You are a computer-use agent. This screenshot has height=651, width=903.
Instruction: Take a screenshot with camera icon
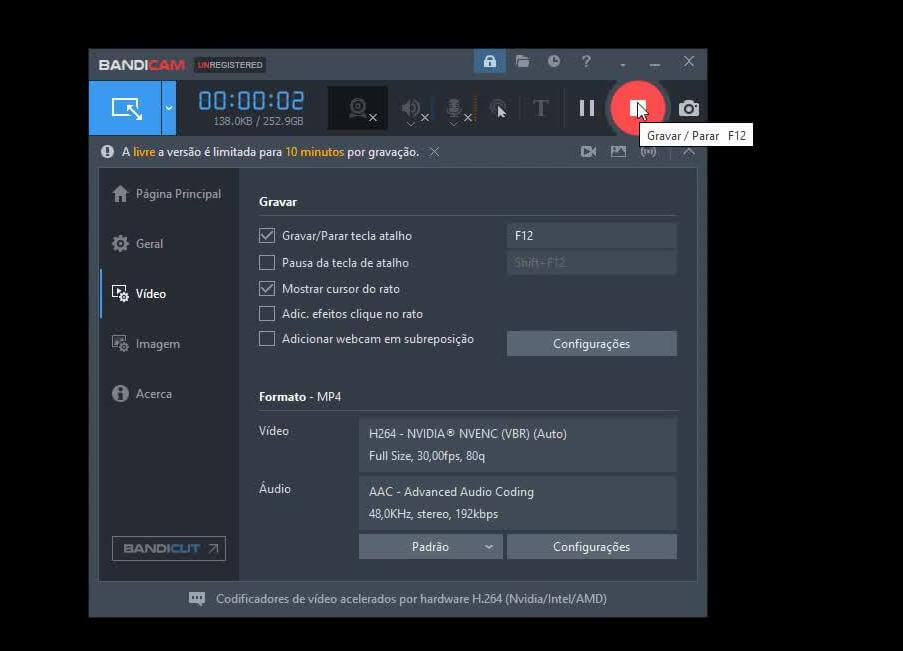tap(689, 108)
